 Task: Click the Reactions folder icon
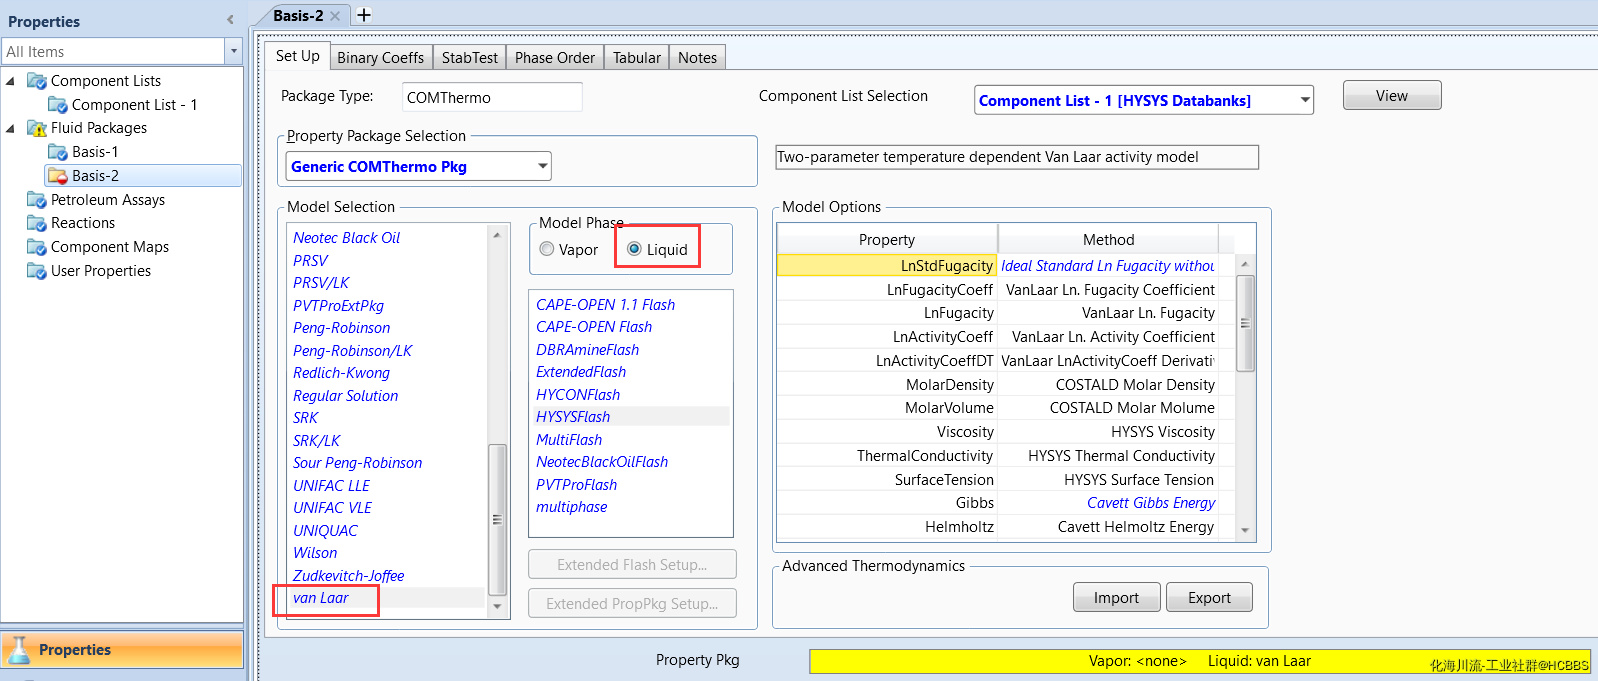37,223
